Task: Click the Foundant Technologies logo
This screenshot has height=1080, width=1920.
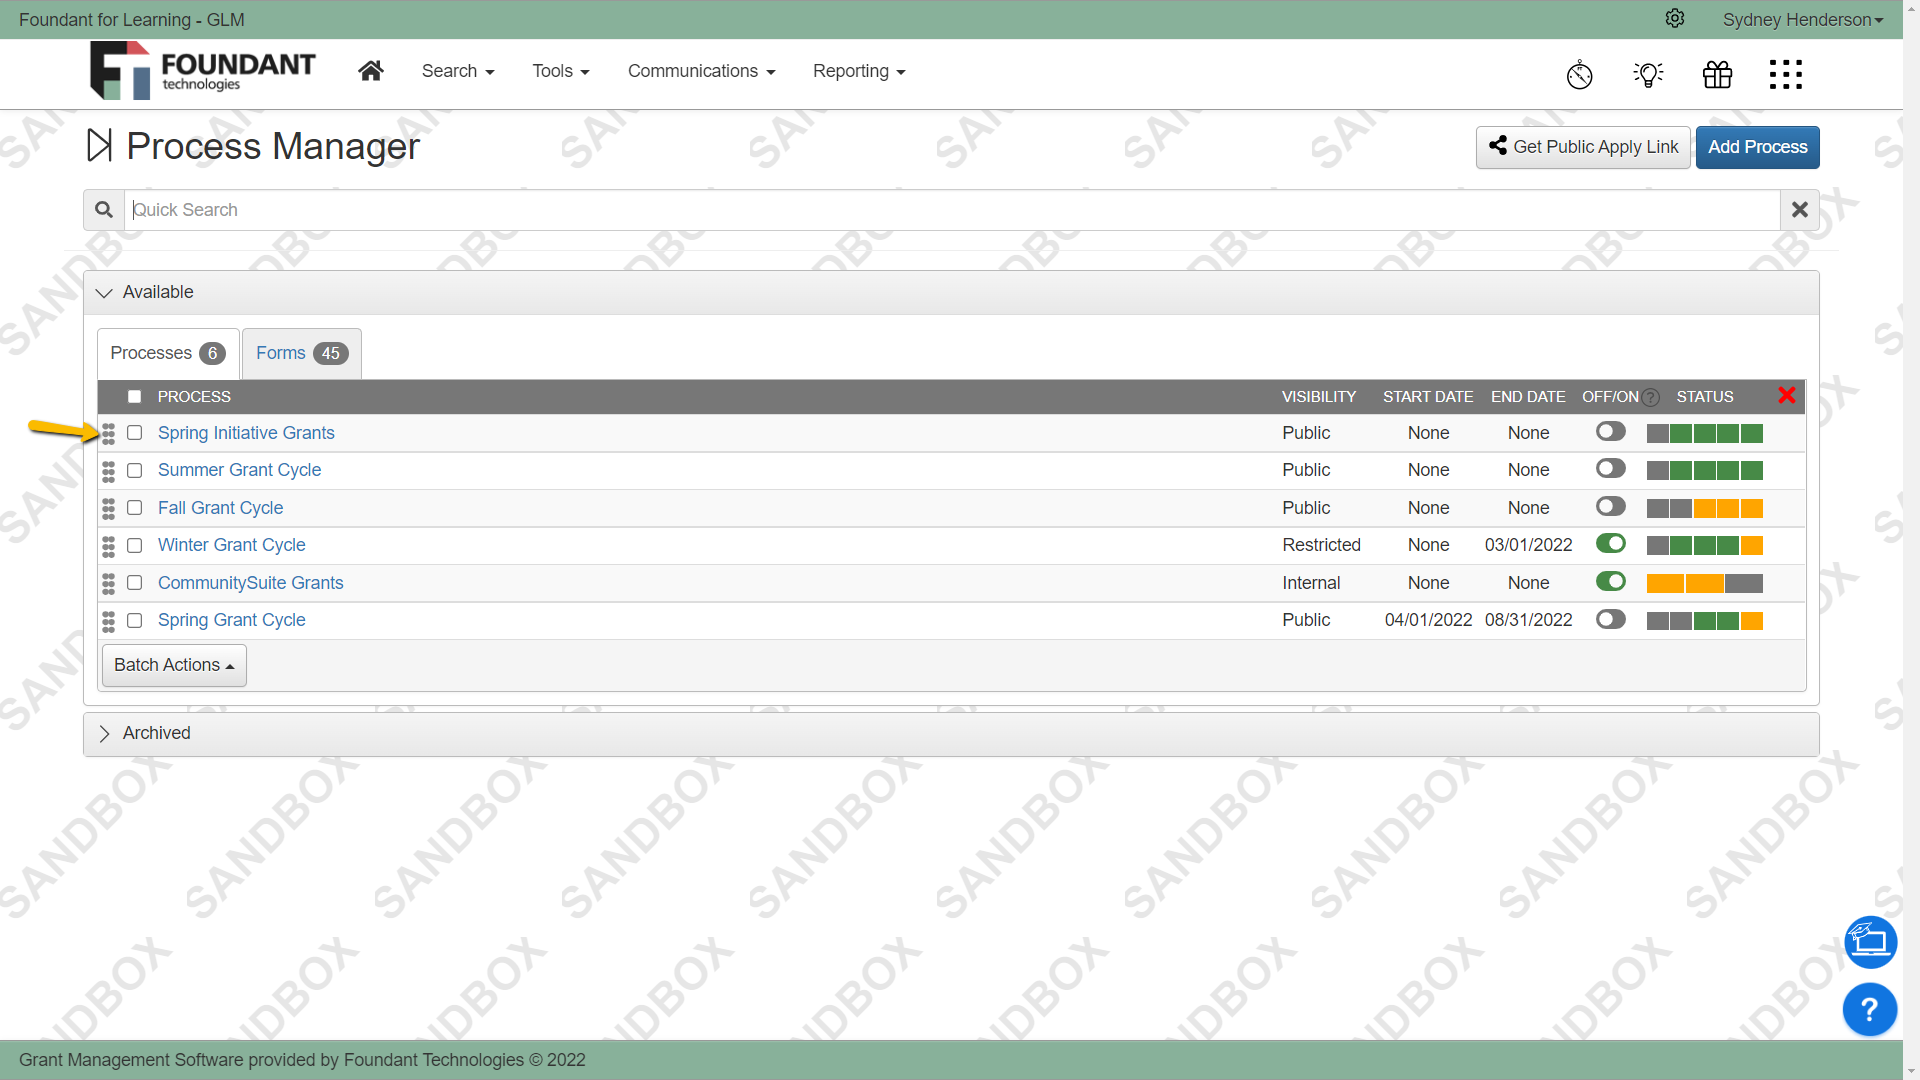Action: tap(202, 71)
